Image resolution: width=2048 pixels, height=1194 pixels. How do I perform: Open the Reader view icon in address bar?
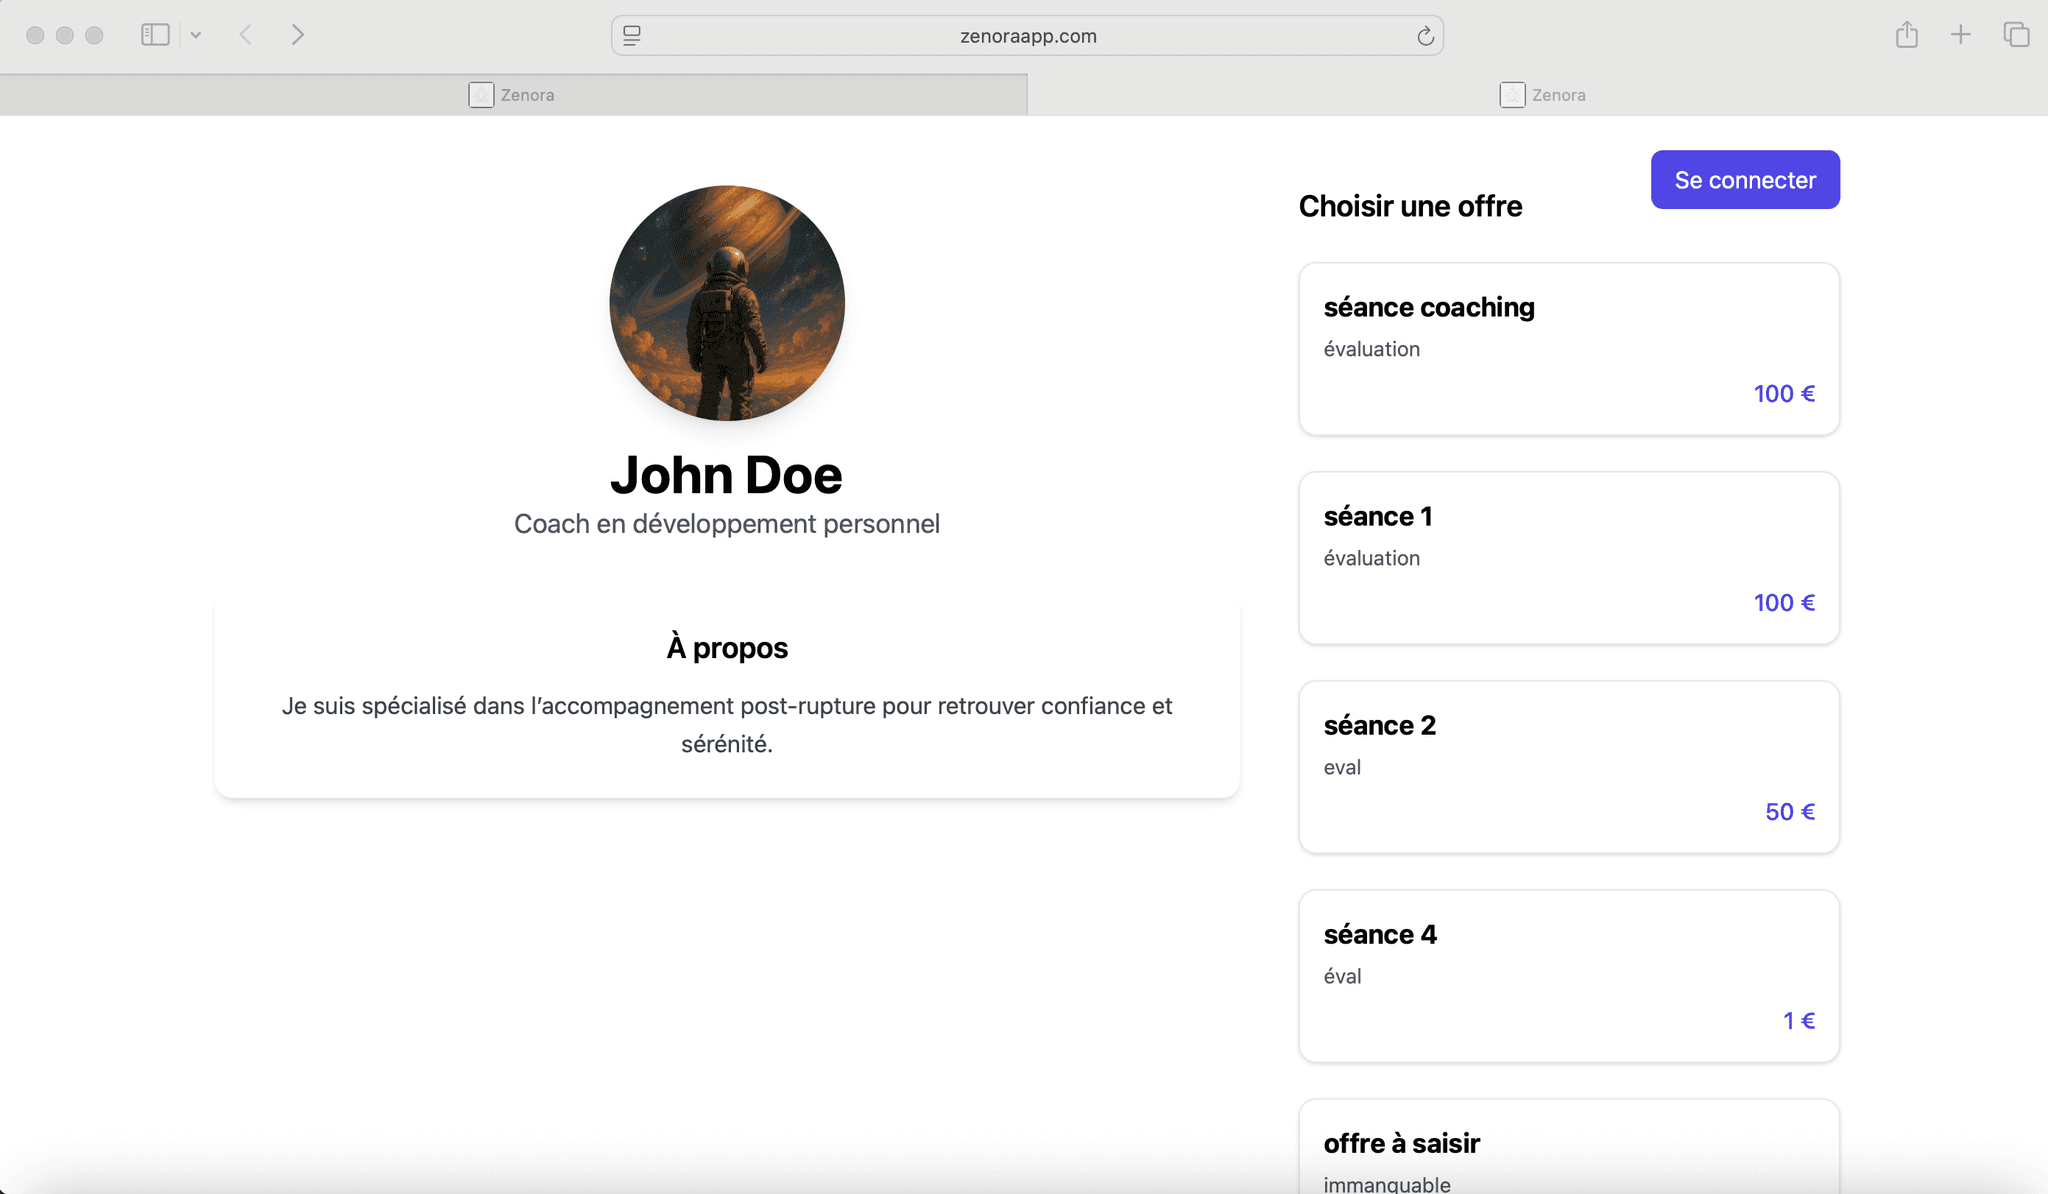tap(631, 35)
